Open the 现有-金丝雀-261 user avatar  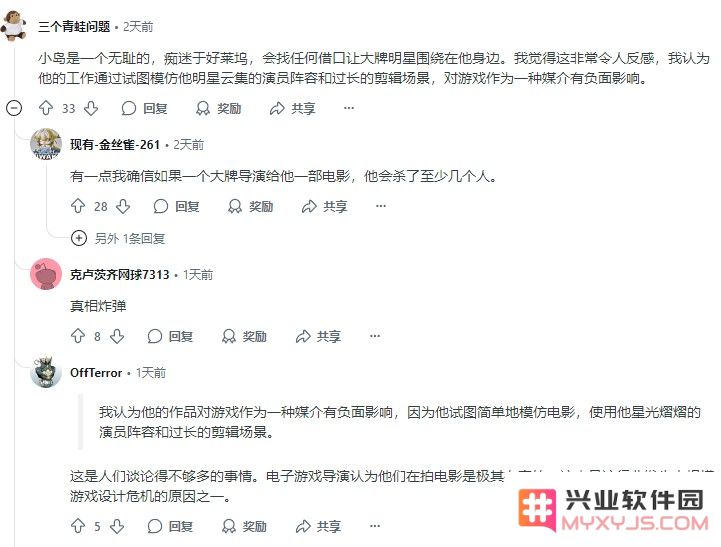[46, 144]
